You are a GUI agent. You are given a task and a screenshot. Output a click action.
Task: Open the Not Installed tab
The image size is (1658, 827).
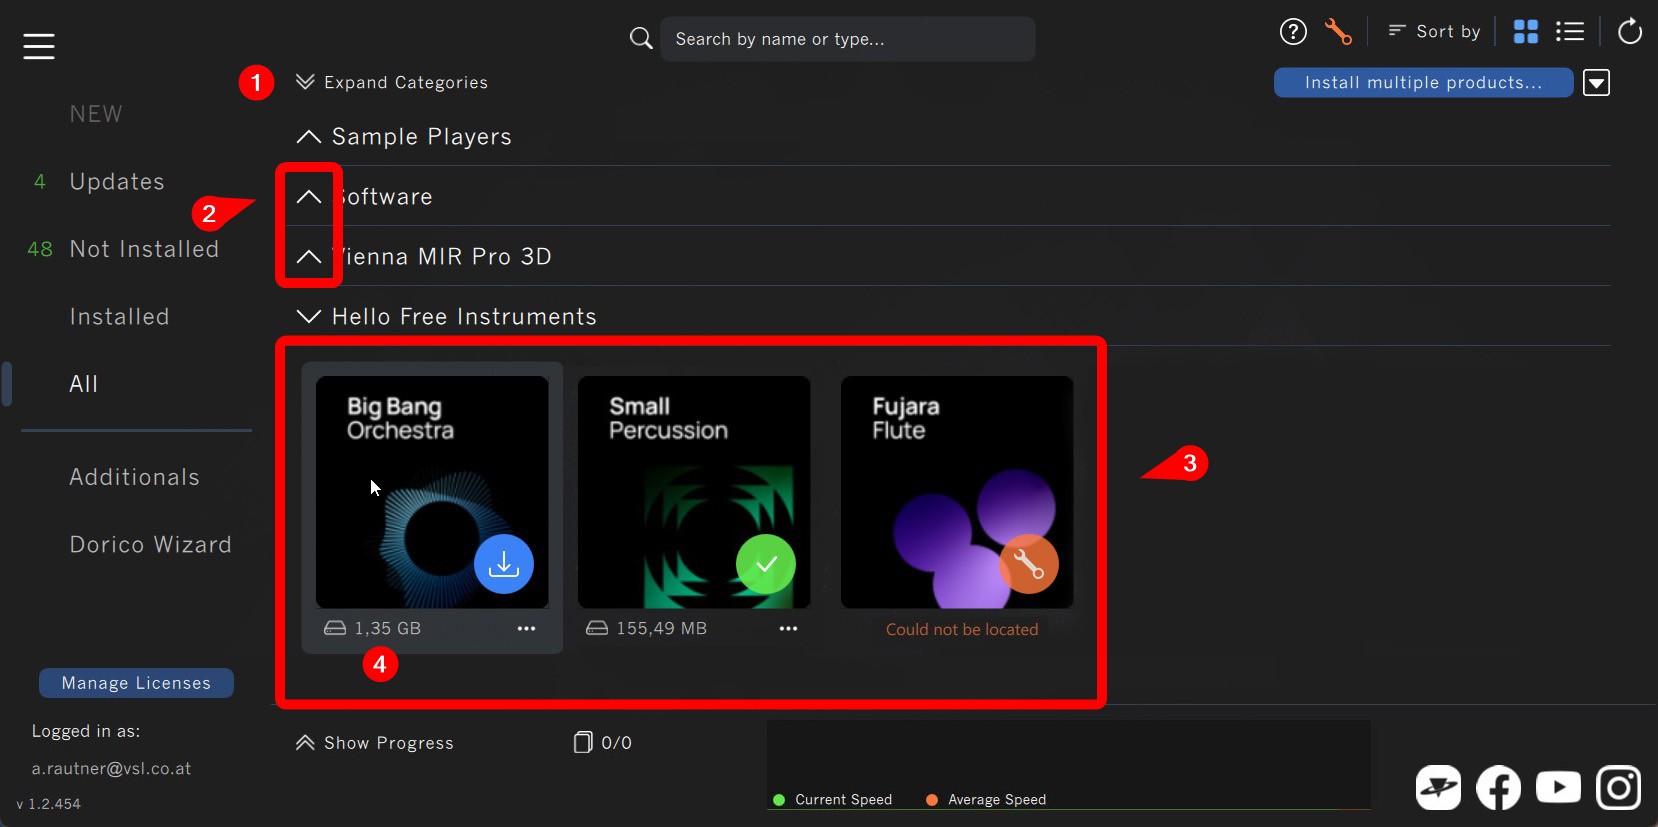[x=144, y=249]
